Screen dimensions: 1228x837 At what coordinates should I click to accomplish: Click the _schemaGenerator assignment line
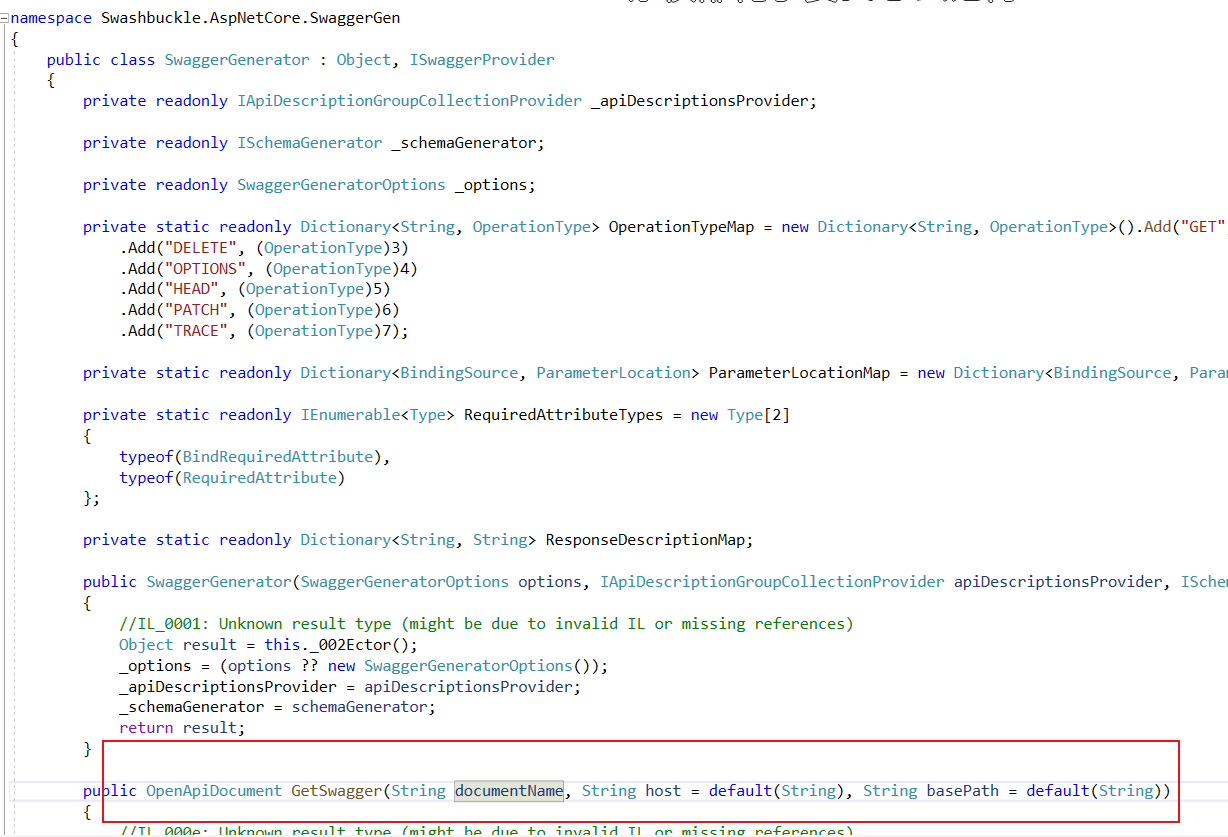[x=278, y=707]
